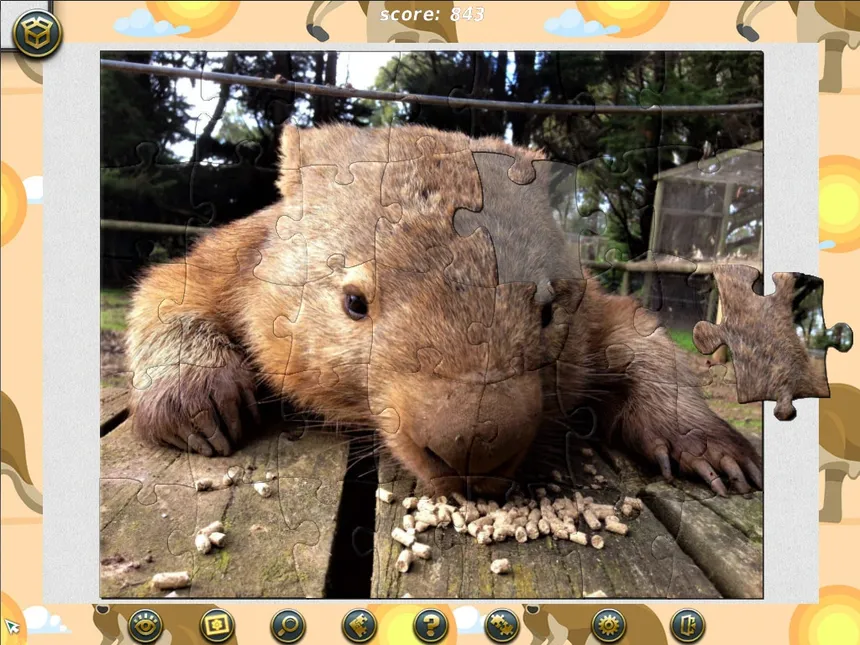The image size is (860, 645).
Task: Click the exit door icon
Action: pos(687,625)
